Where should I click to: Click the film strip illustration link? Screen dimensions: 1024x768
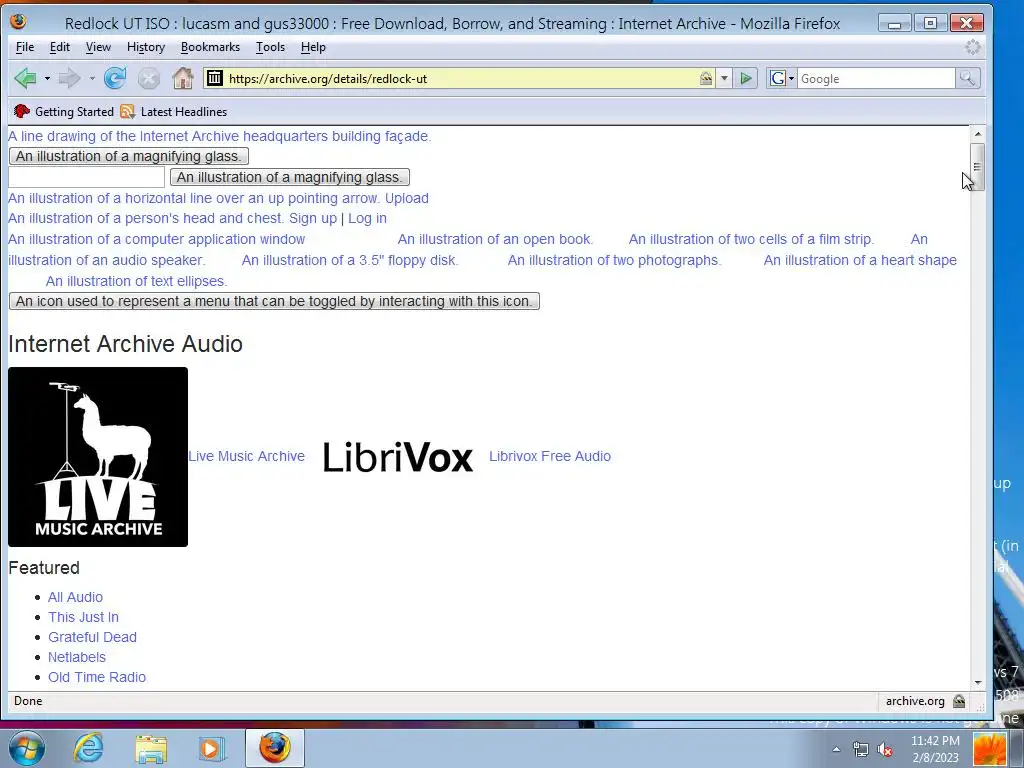pyautogui.click(x=751, y=239)
